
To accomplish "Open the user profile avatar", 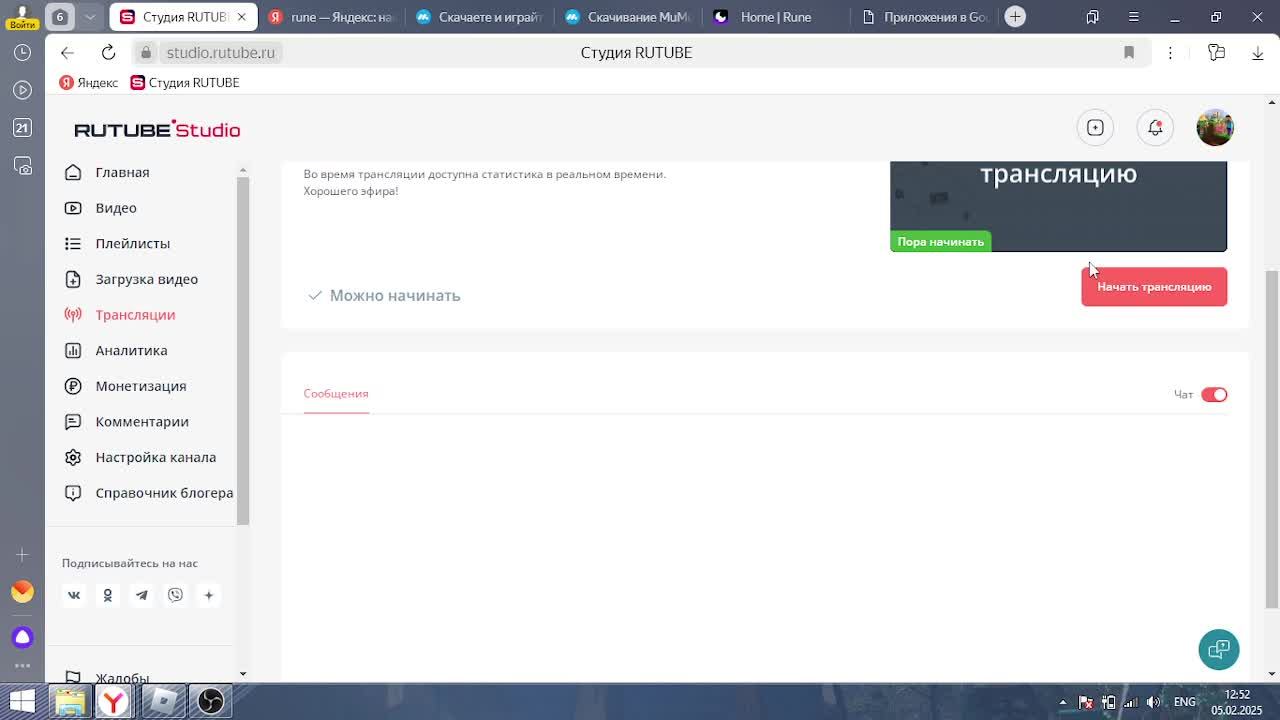I will [x=1215, y=128].
